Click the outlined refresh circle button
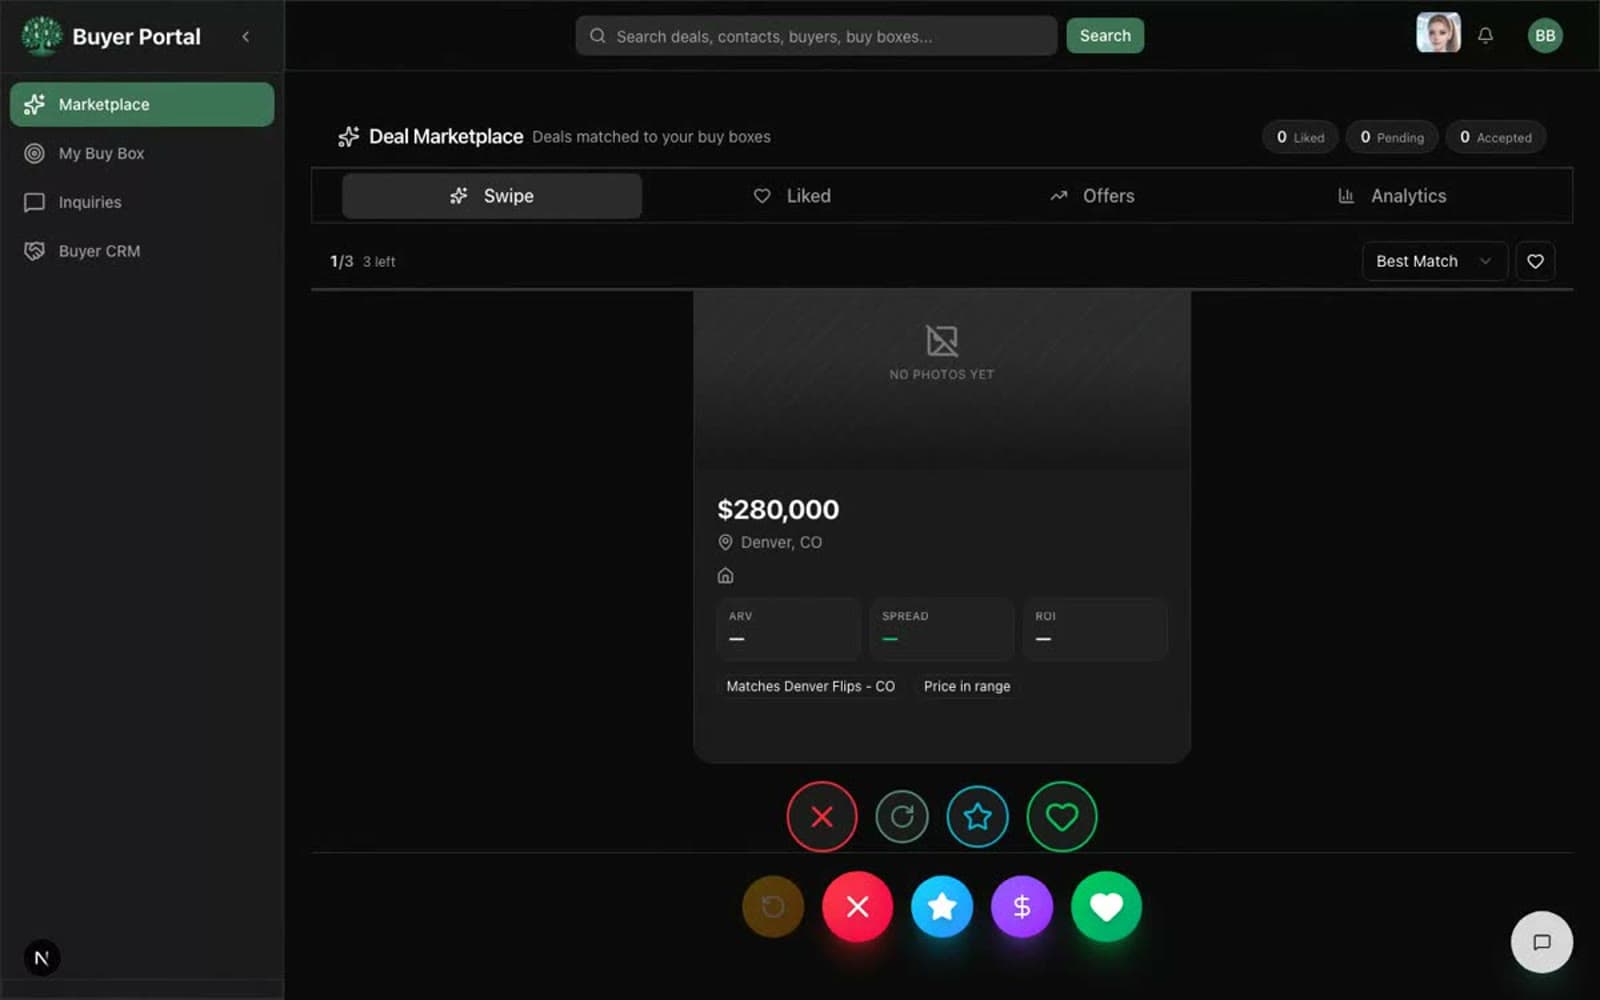Screen dimensions: 1600x1000 (902, 817)
